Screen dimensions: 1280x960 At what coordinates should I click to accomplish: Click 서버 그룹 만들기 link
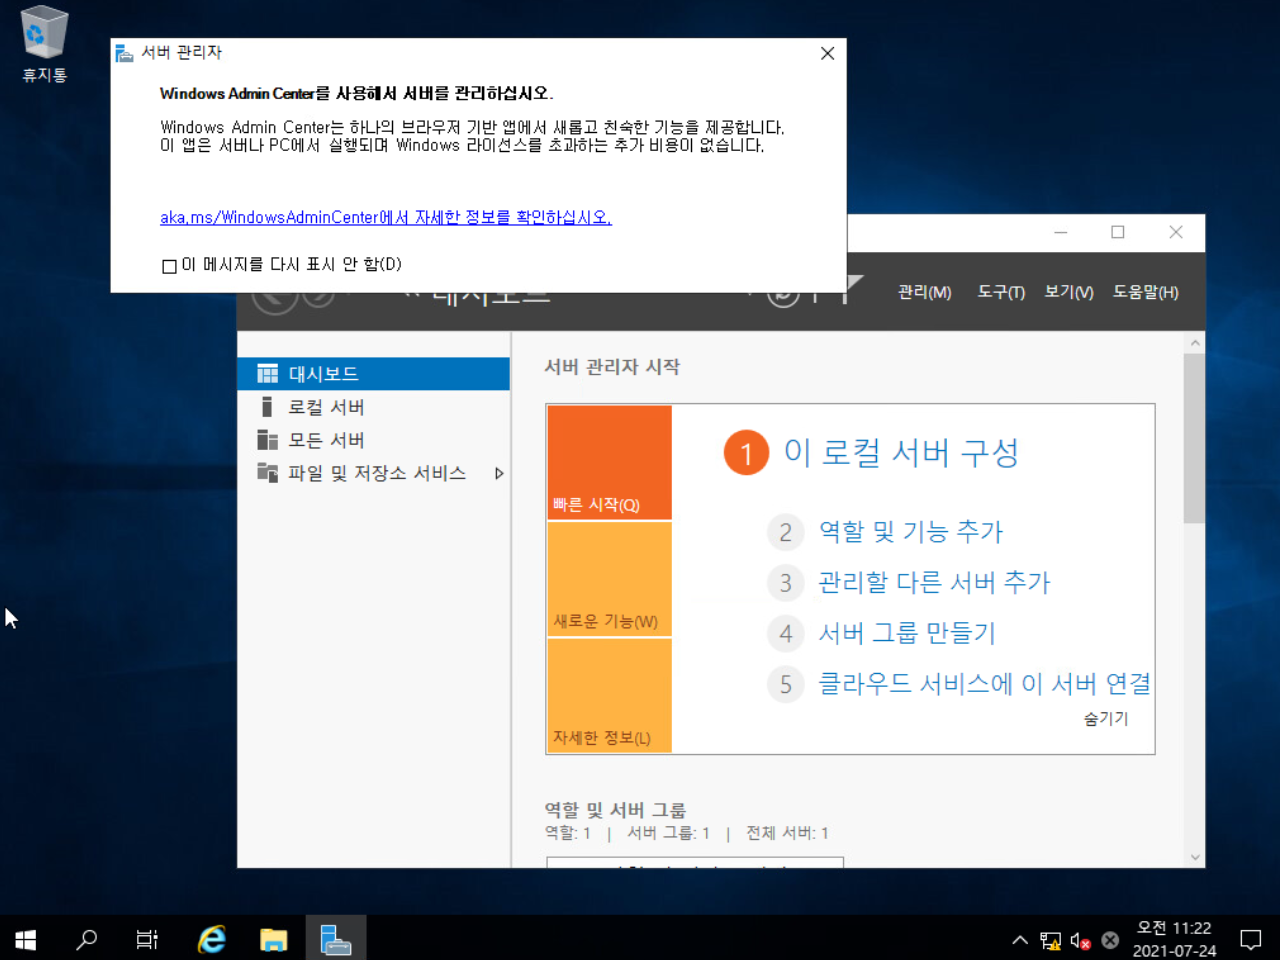(x=907, y=633)
